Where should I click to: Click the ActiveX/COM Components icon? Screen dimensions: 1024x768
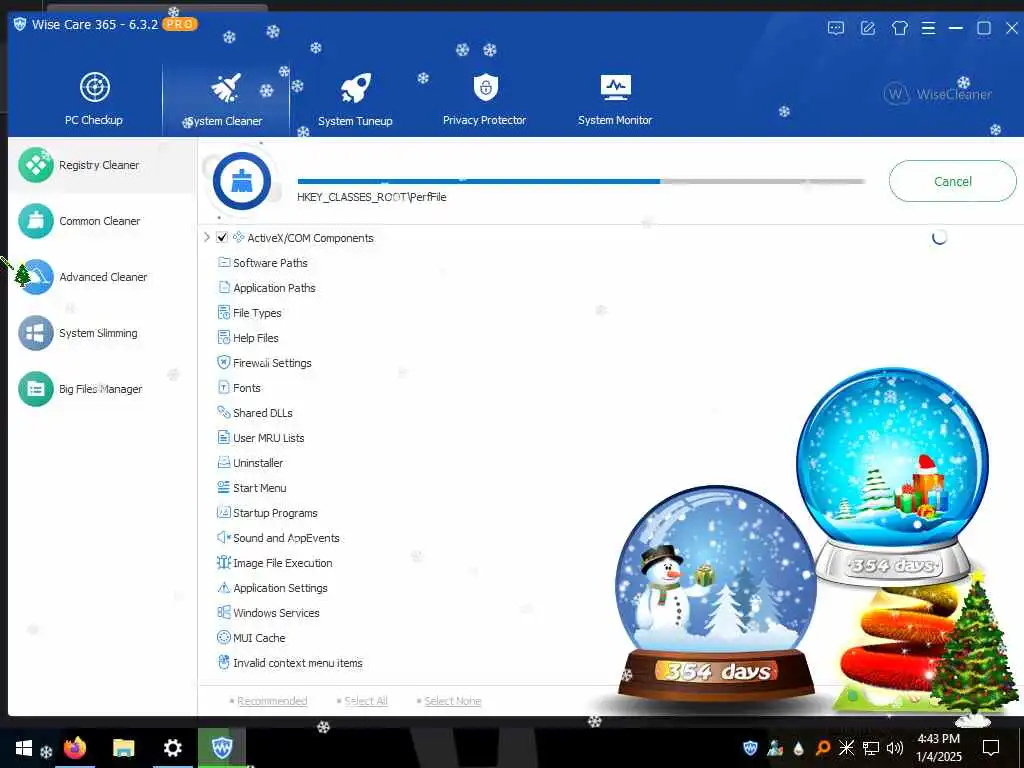238,237
